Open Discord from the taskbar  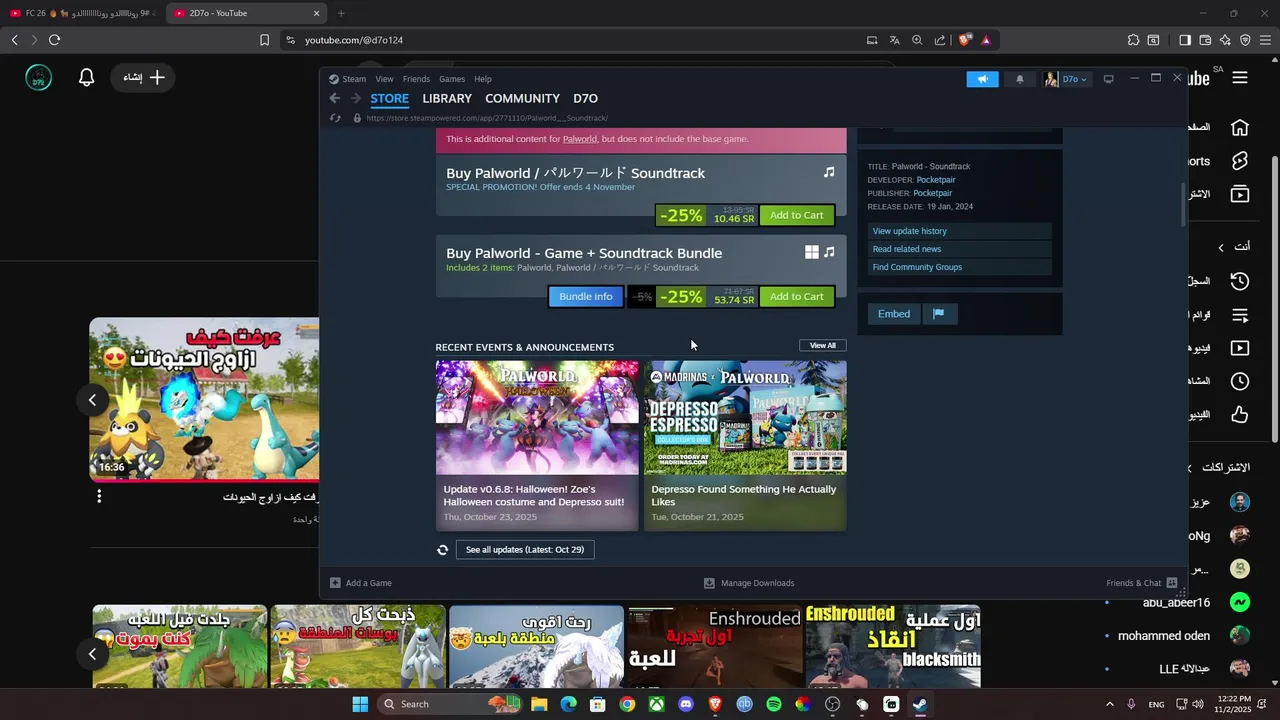(686, 704)
